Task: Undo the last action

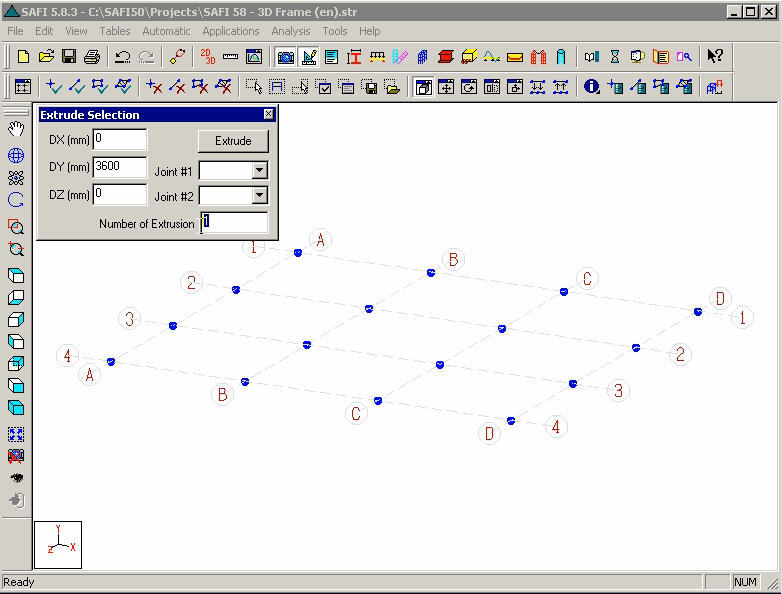Action: (x=122, y=56)
